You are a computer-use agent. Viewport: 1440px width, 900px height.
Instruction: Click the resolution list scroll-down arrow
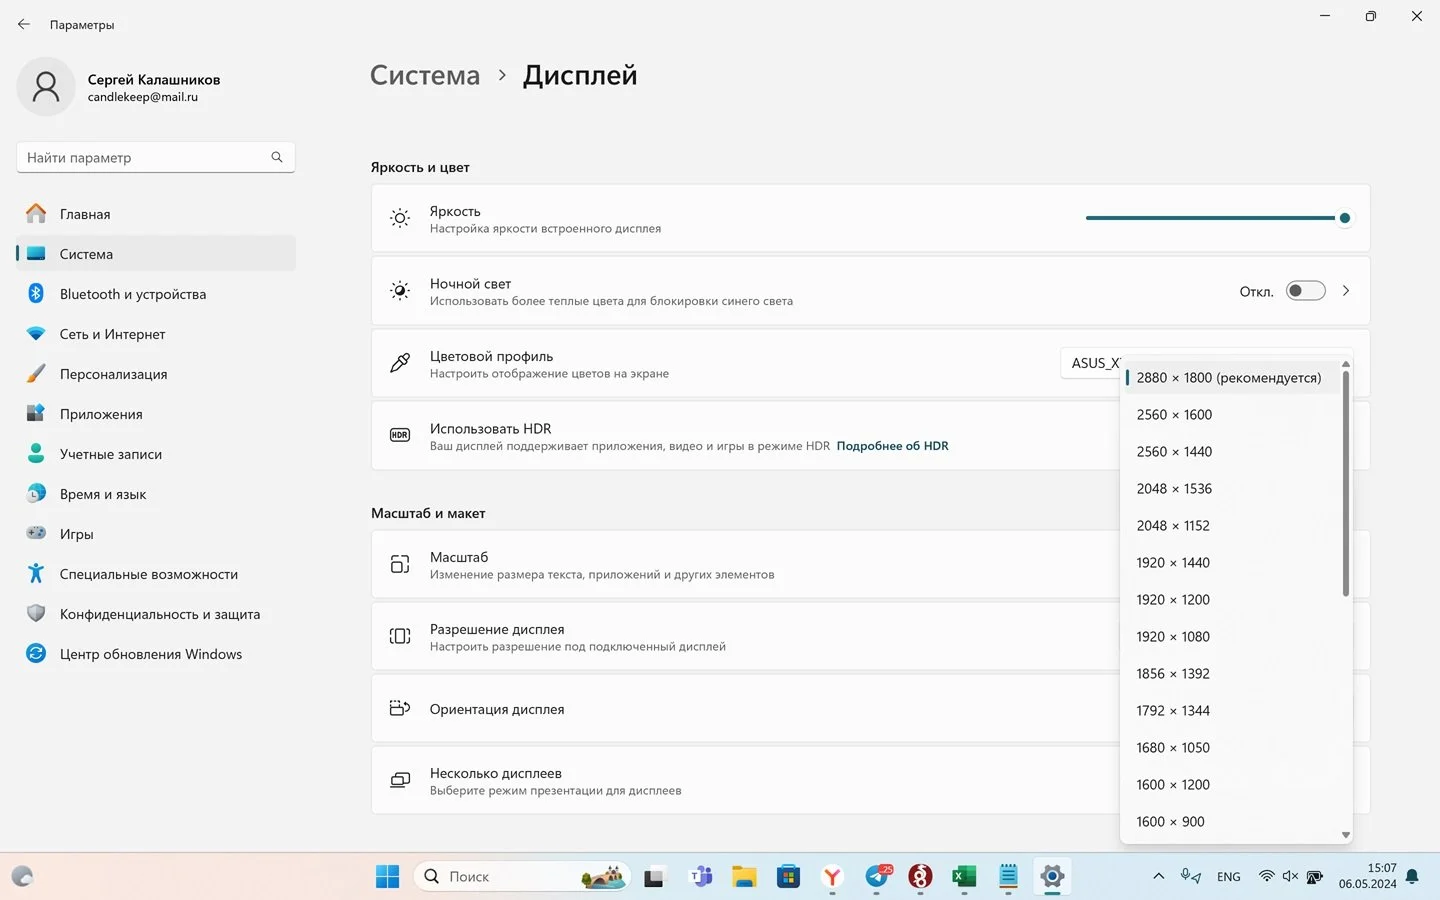[x=1346, y=835]
